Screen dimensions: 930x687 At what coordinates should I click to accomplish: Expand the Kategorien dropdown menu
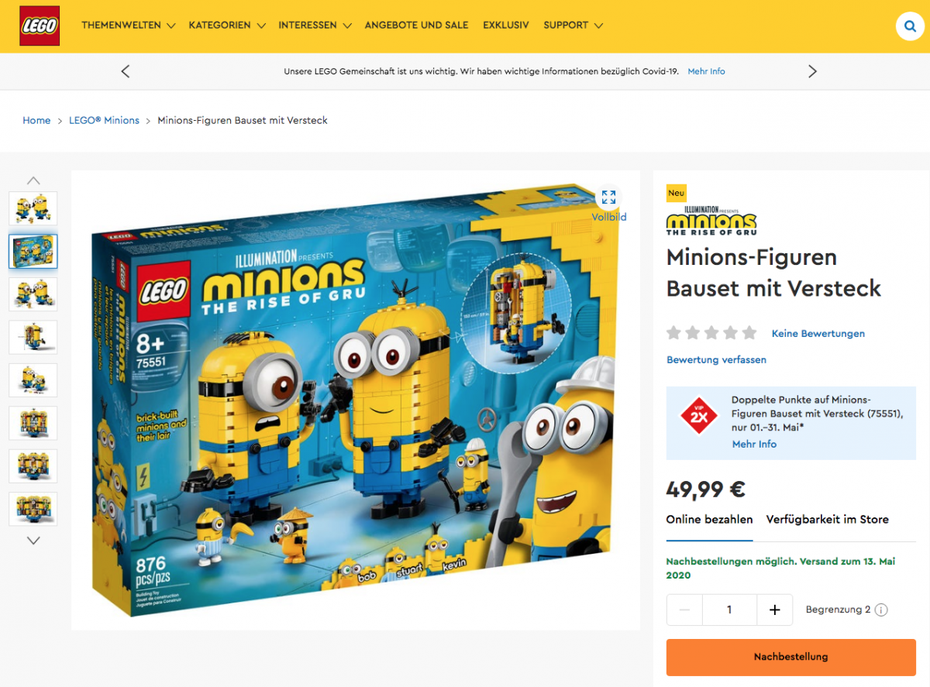[x=227, y=26]
